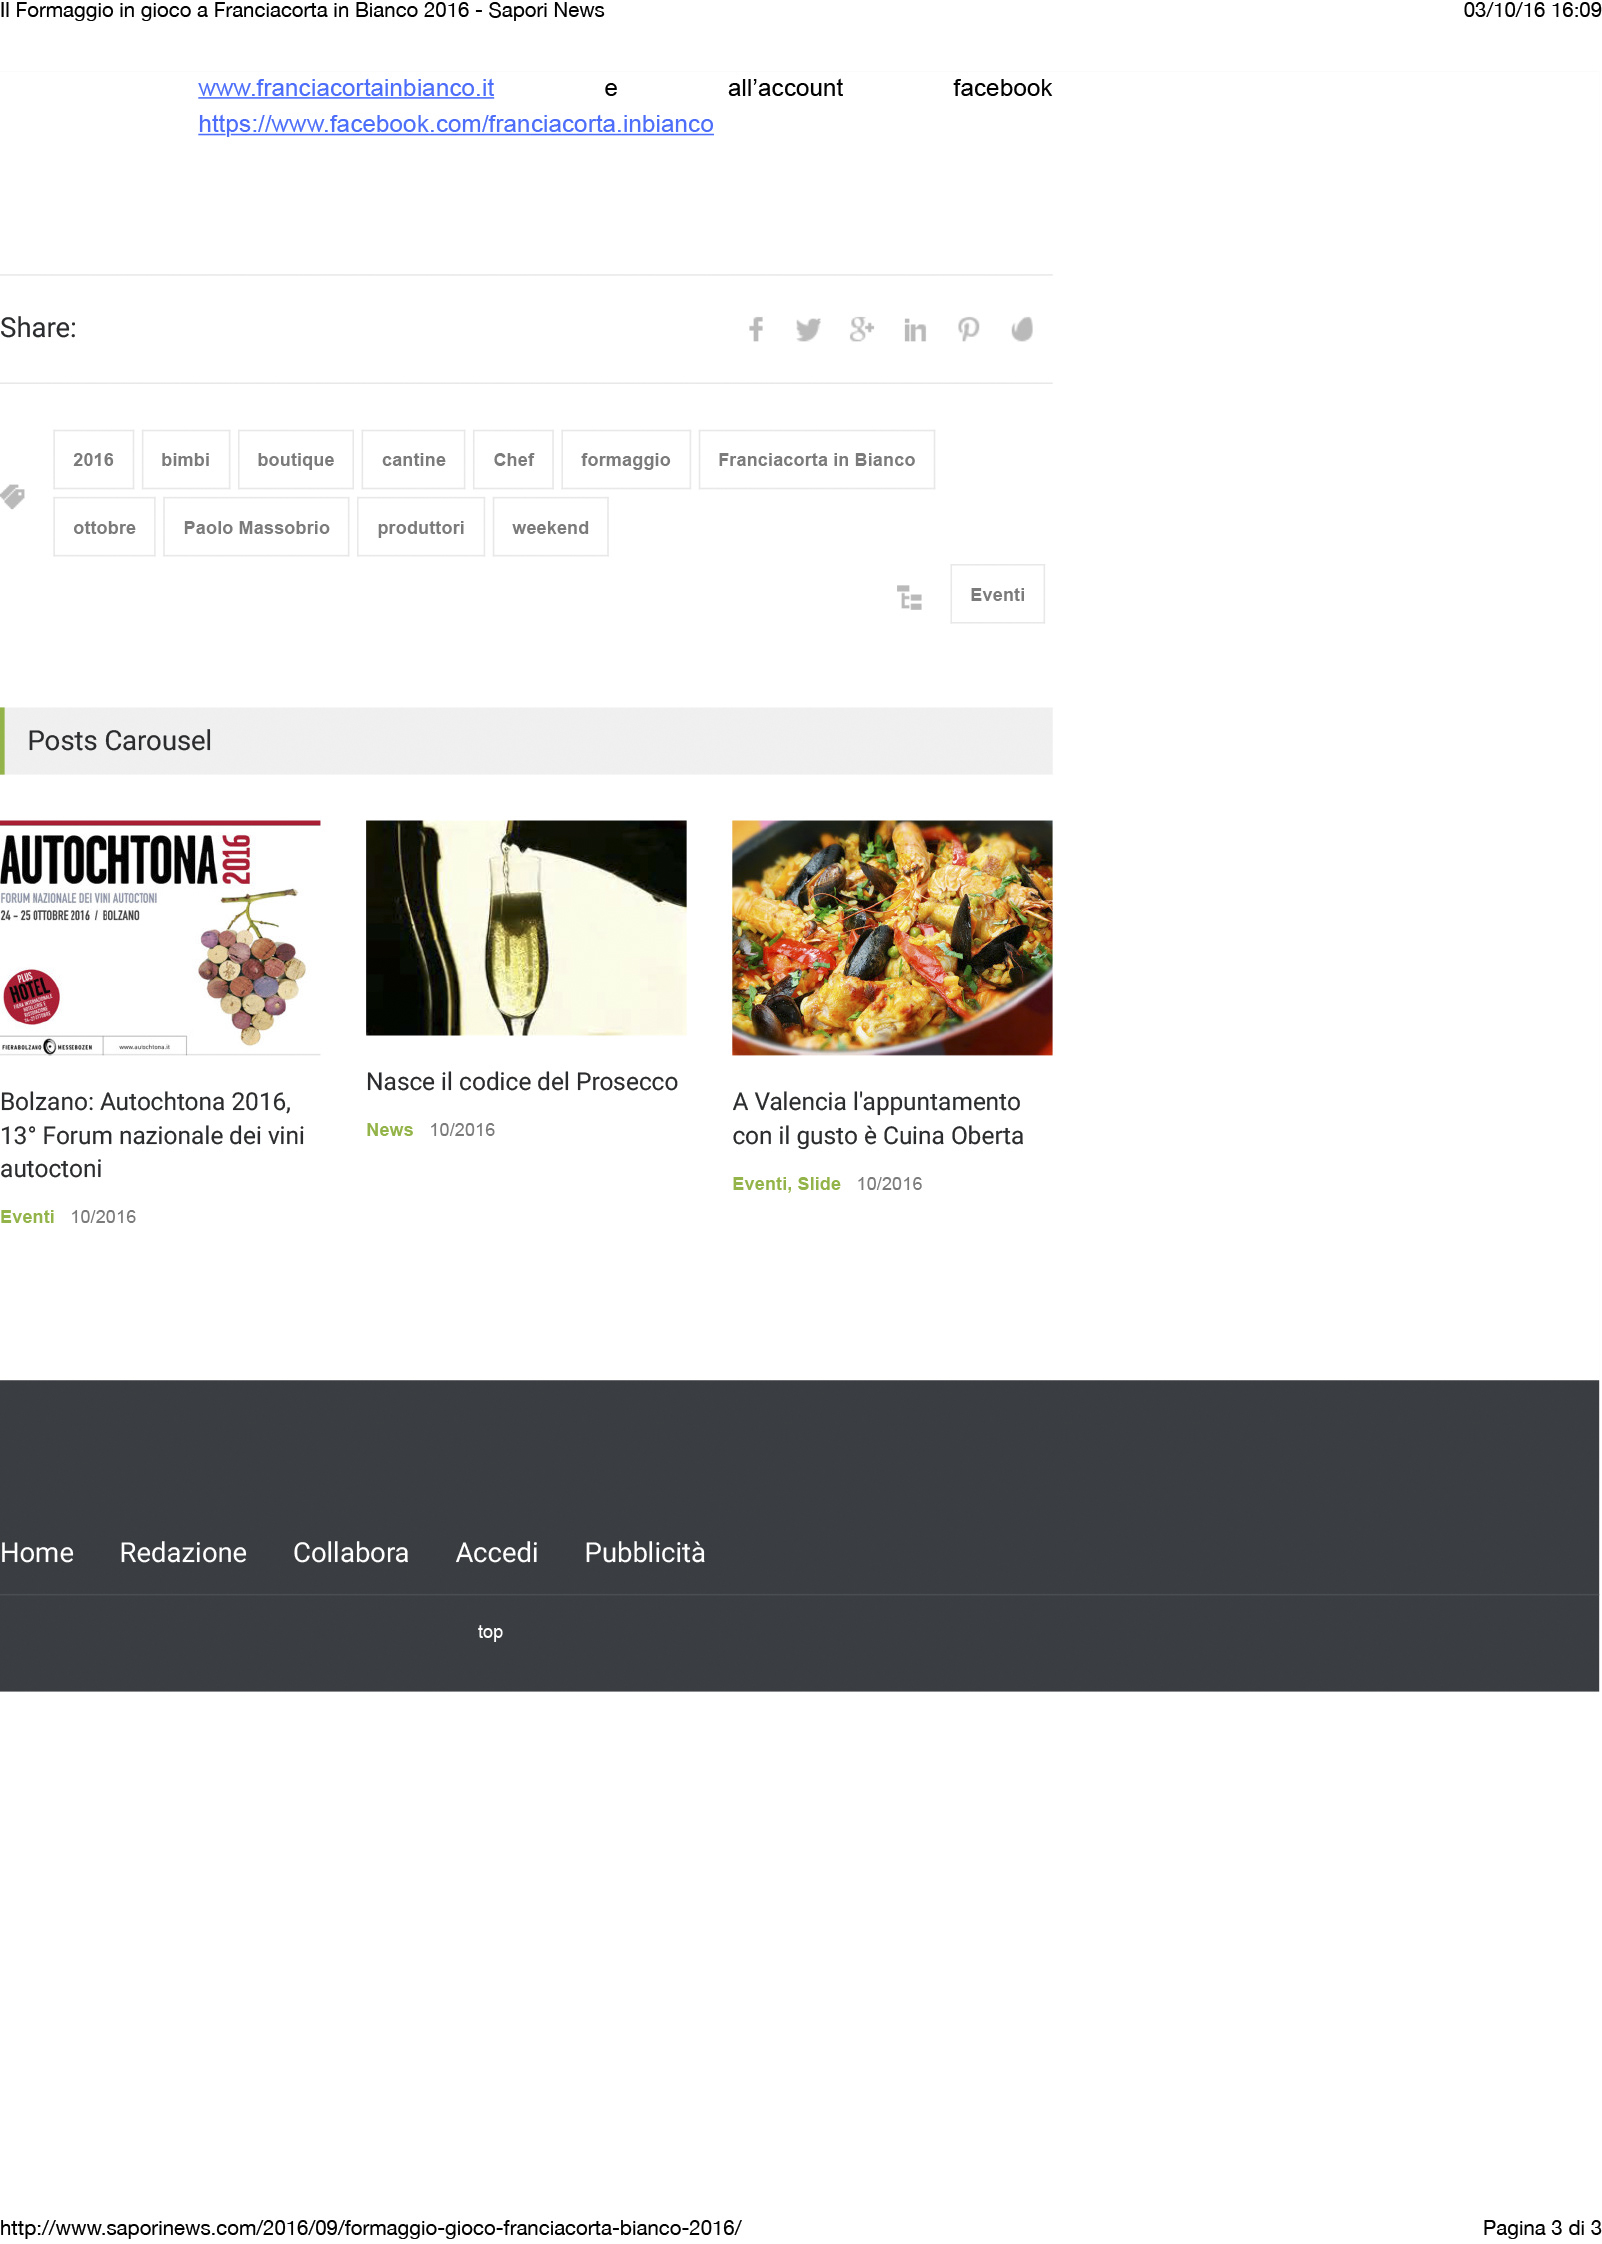The height and width of the screenshot is (2244, 1602).
Task: Open the paella dish thumbnail
Action: pos(892,938)
